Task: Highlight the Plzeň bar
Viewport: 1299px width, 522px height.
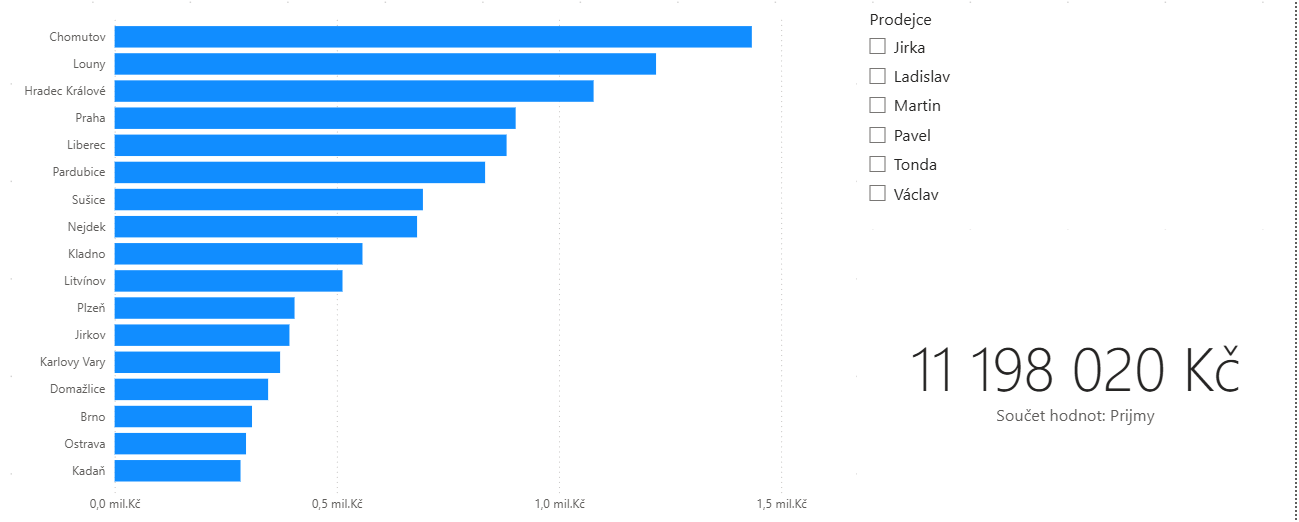Action: click(x=204, y=308)
